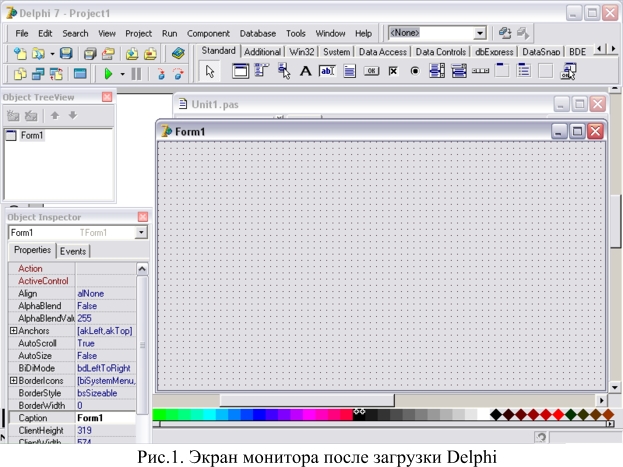Select the MainMenu component icon
623x467 pixels.
coord(261,71)
